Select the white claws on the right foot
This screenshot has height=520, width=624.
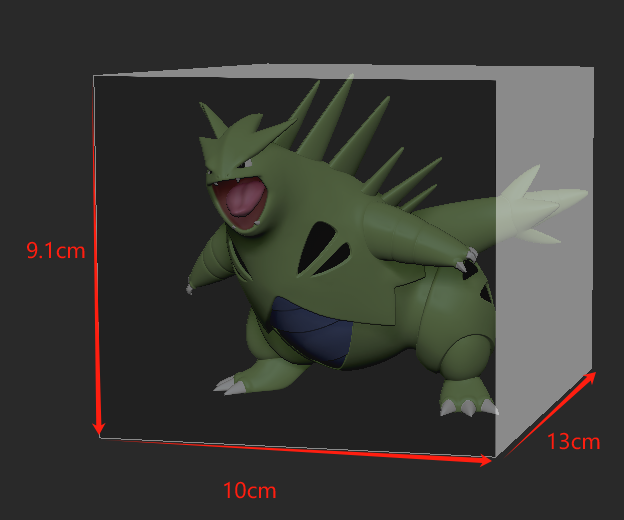pos(466,407)
